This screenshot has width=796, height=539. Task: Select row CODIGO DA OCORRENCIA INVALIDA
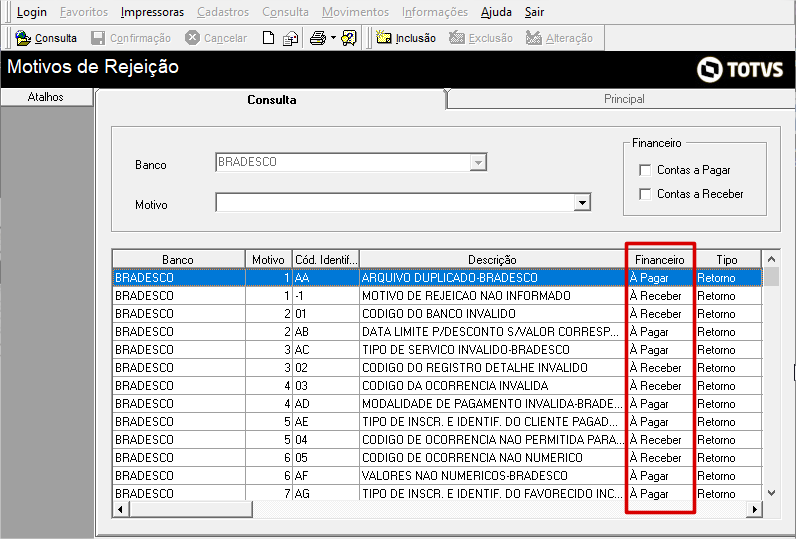click(437, 386)
